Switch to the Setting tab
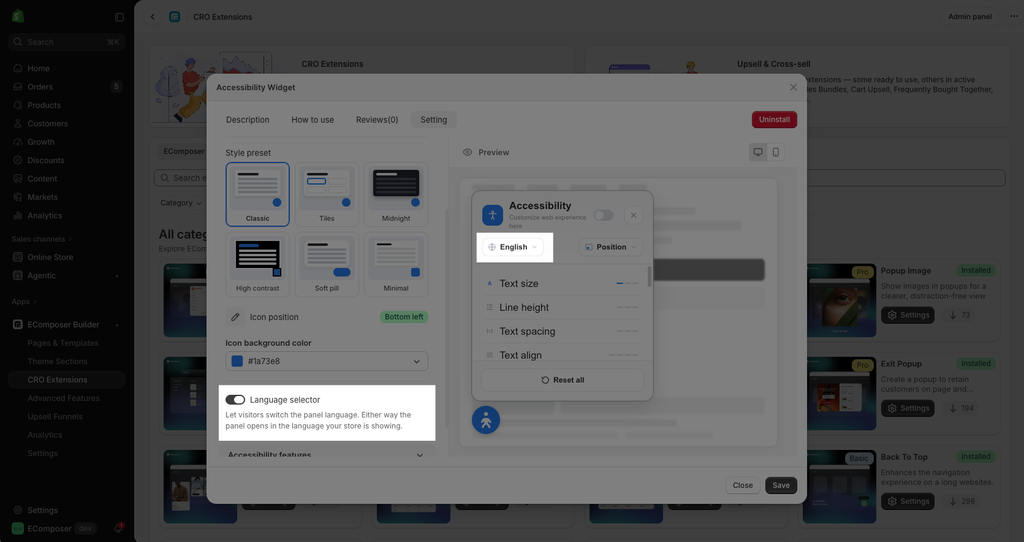 434,120
